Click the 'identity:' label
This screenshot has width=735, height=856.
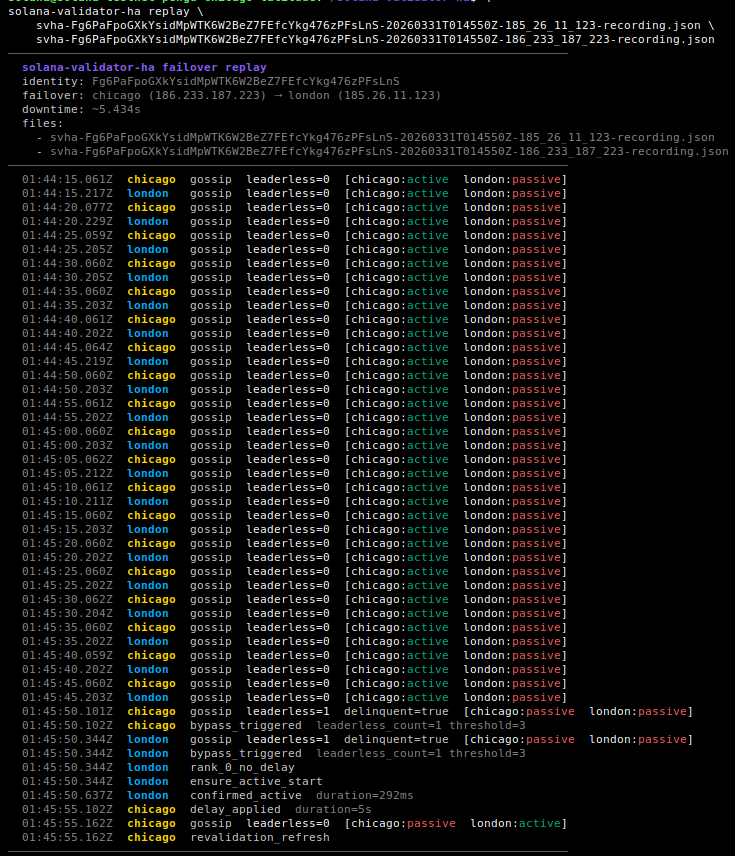click(53, 81)
